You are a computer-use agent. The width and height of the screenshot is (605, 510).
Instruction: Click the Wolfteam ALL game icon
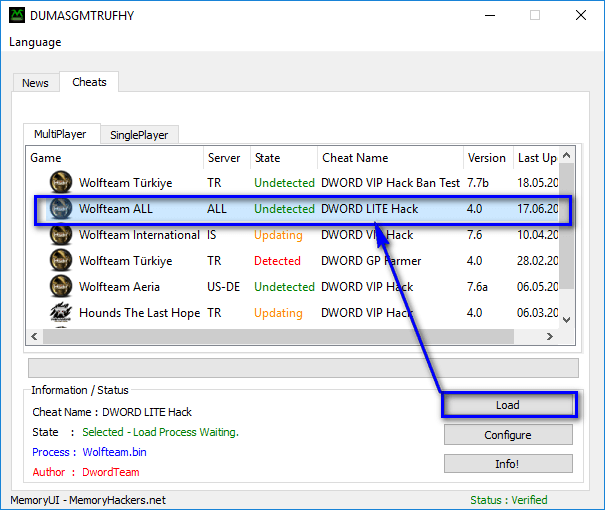[61, 209]
